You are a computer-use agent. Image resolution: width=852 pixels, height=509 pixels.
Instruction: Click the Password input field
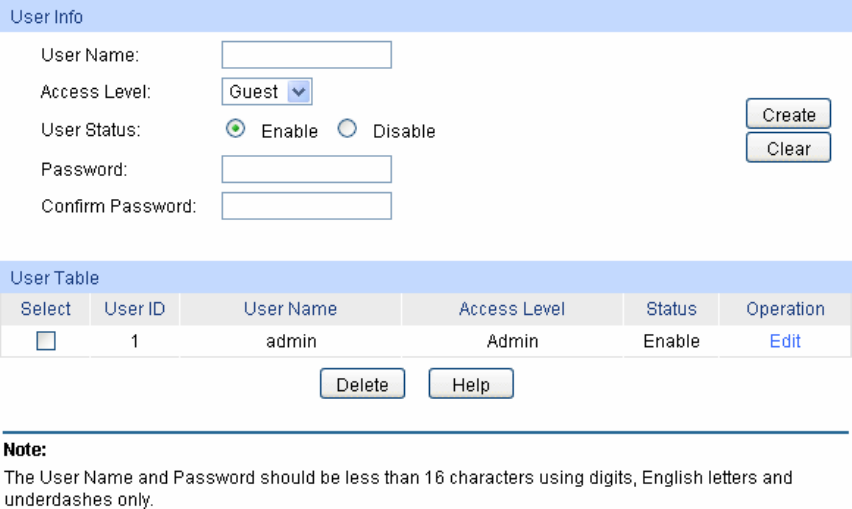(306, 169)
